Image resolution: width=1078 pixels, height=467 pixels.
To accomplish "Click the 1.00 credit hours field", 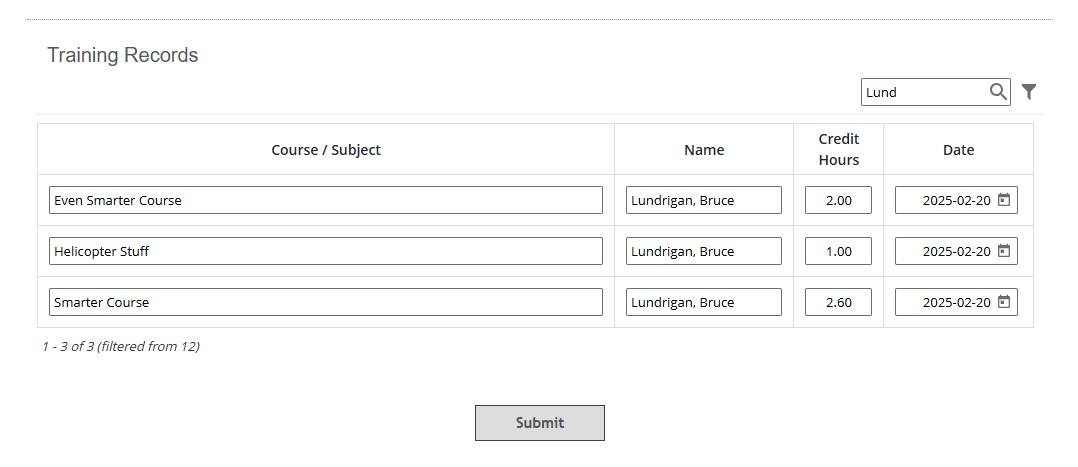I will [x=839, y=251].
